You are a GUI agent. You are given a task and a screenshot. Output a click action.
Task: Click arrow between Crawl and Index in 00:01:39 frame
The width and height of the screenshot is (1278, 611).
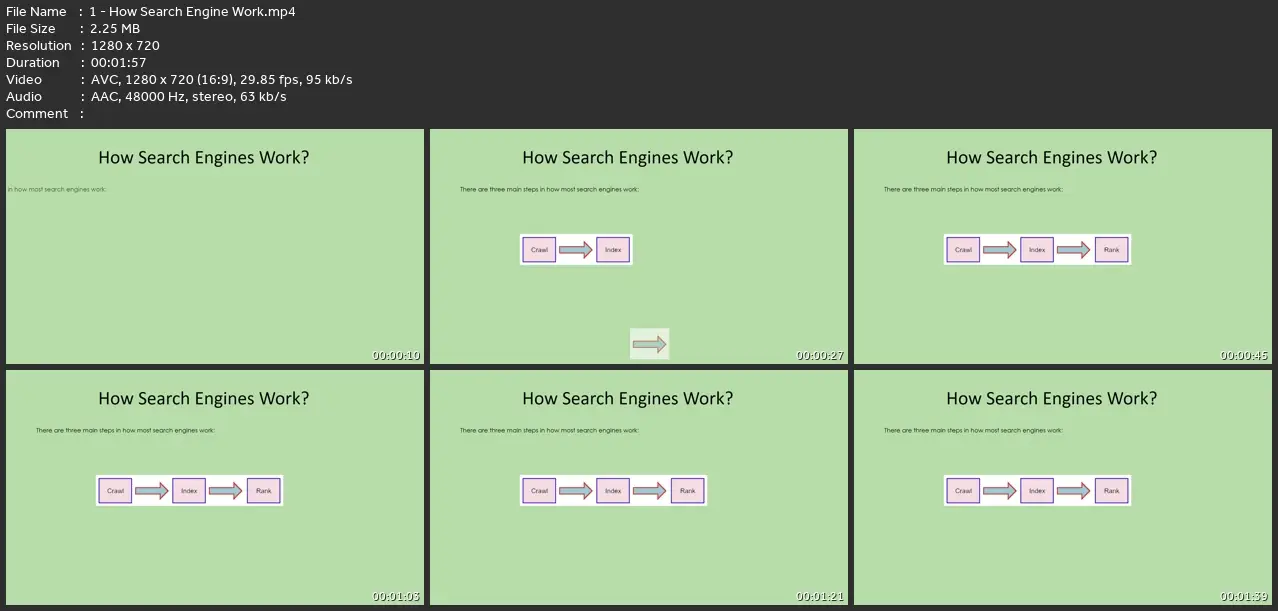point(1000,491)
